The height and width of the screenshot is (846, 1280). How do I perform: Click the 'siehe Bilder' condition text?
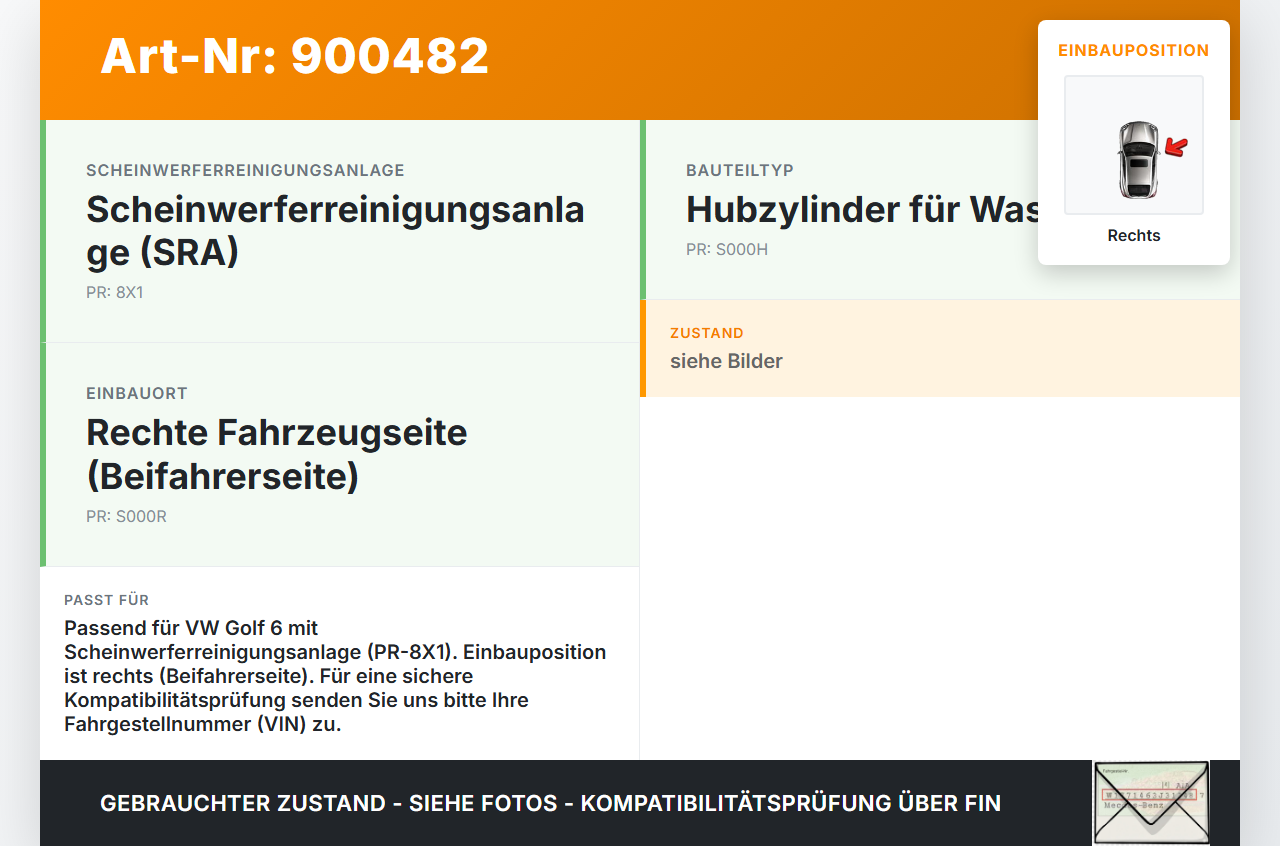tap(726, 361)
